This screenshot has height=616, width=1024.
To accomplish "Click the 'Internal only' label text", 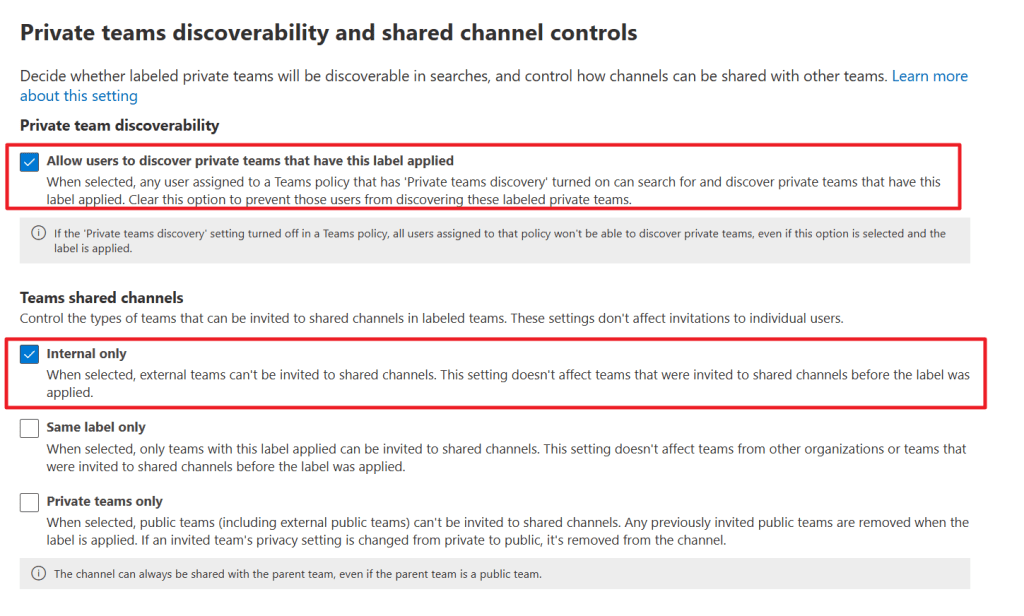I will click(x=86, y=353).
